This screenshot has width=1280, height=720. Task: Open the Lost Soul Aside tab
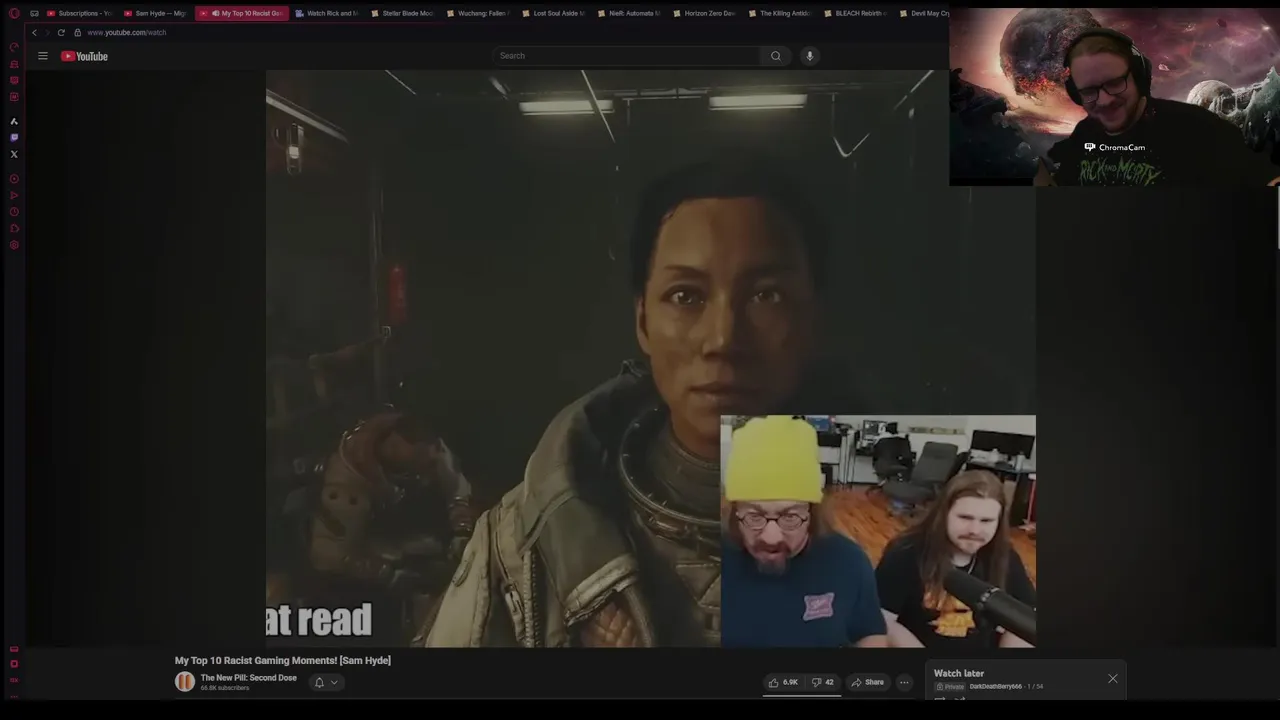tap(553, 13)
